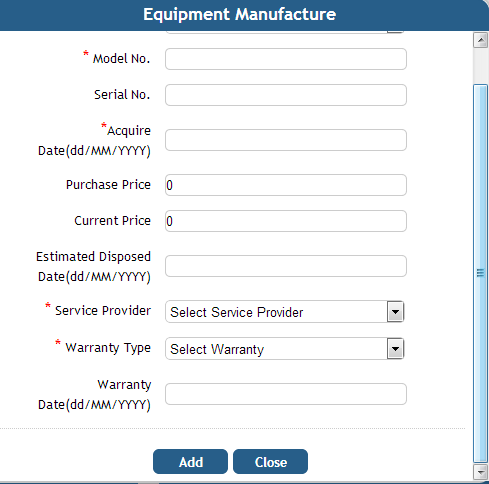Viewport: 489px width, 484px height.
Task: Click the scrollbar down arrow
Action: [x=480, y=472]
